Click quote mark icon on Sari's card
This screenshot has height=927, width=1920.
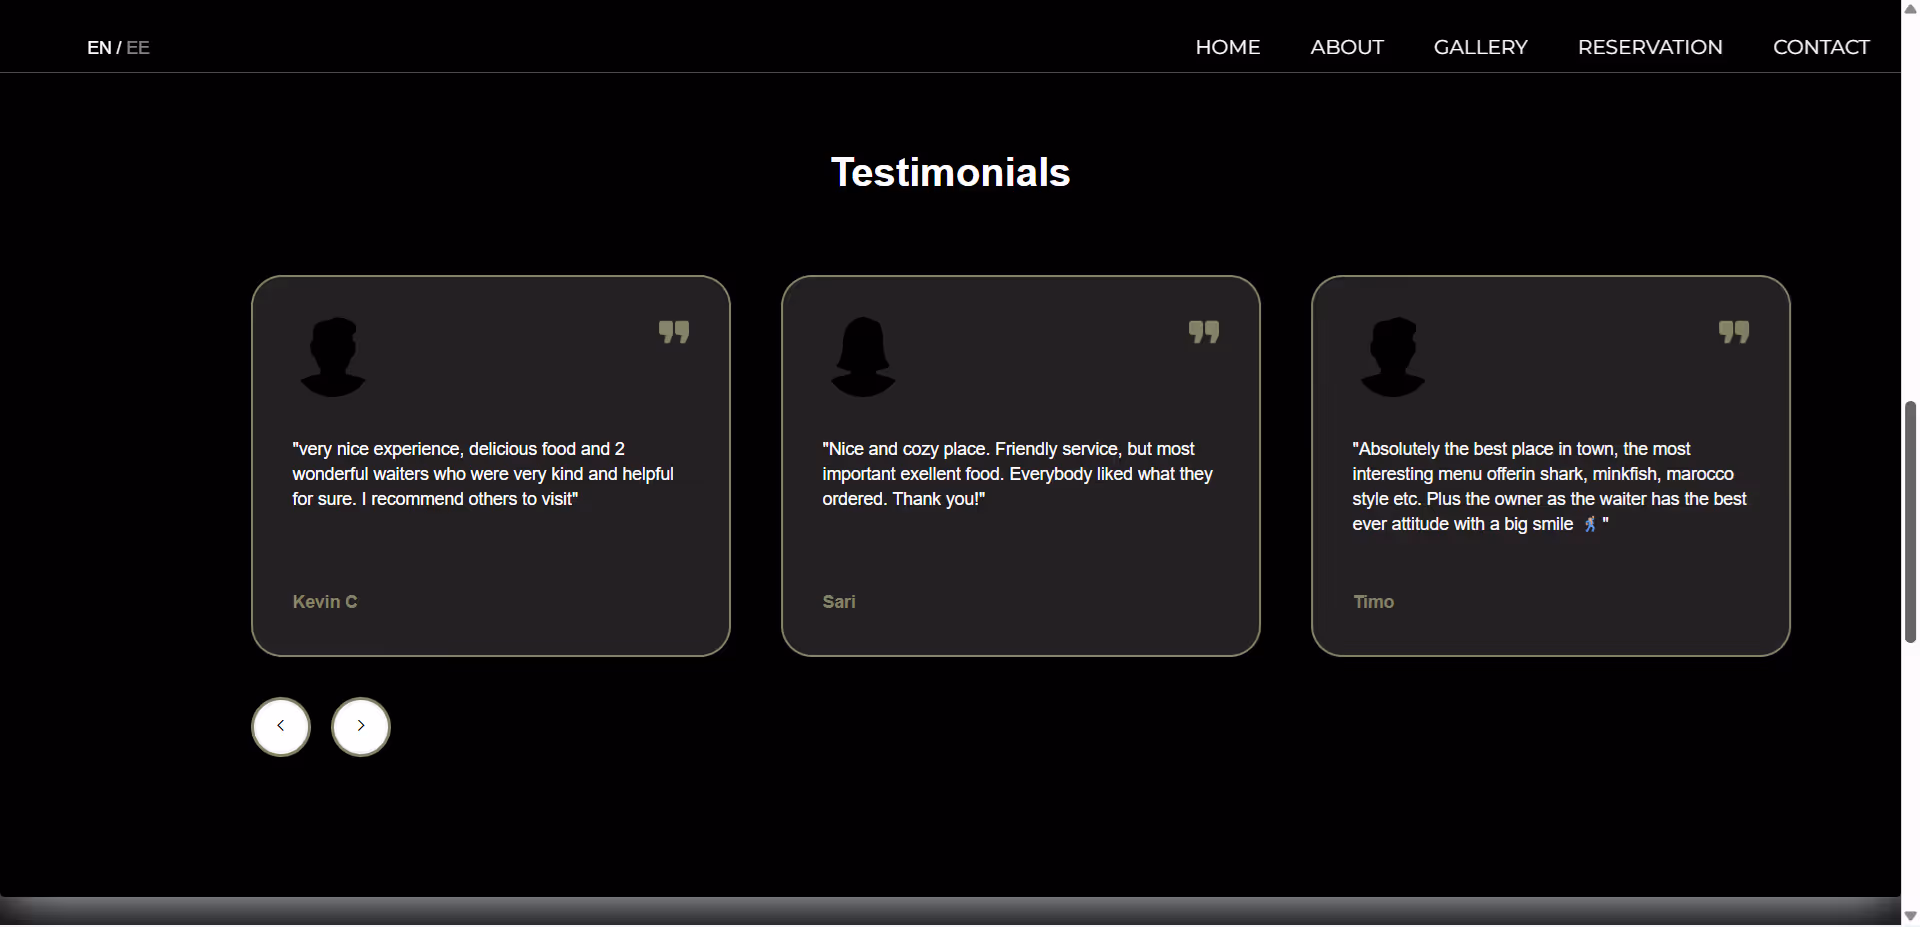(x=1204, y=332)
